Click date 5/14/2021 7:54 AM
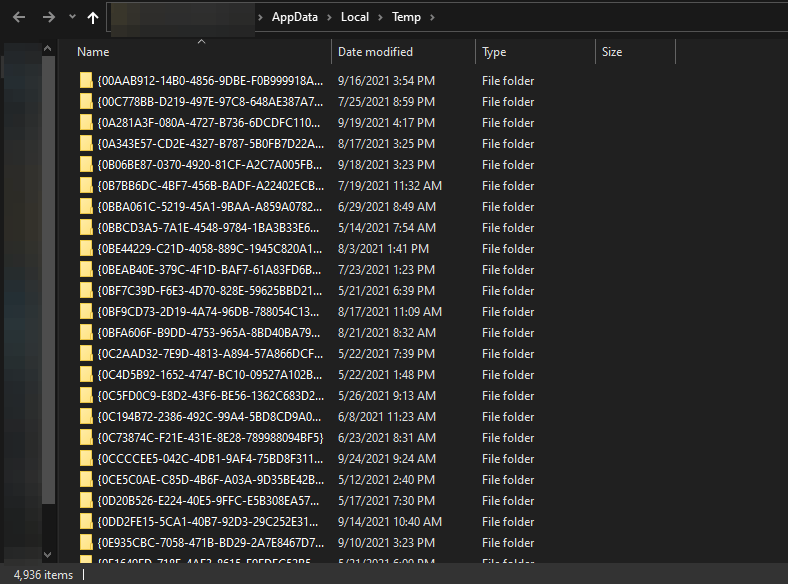The height and width of the screenshot is (584, 788). [x=386, y=228]
